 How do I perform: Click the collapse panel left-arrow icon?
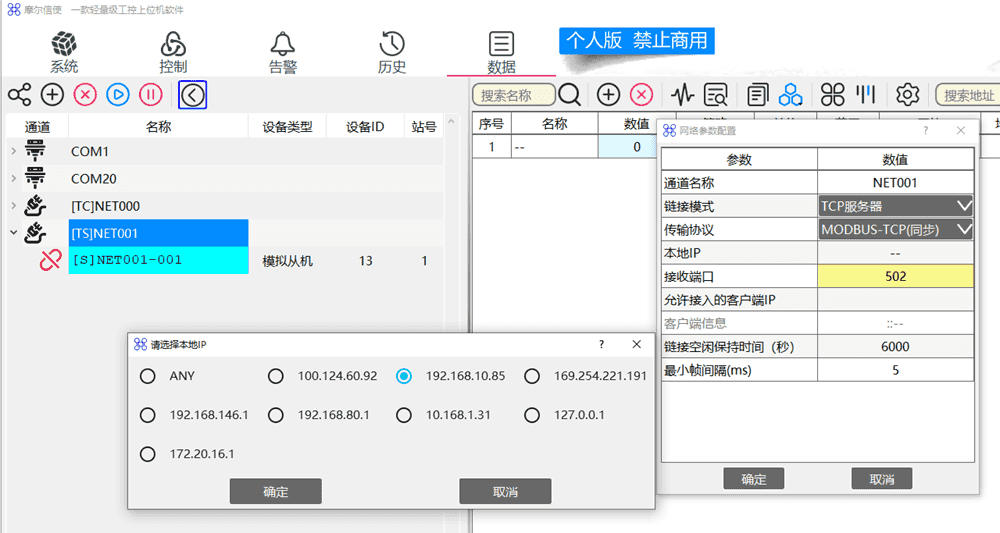coord(192,95)
